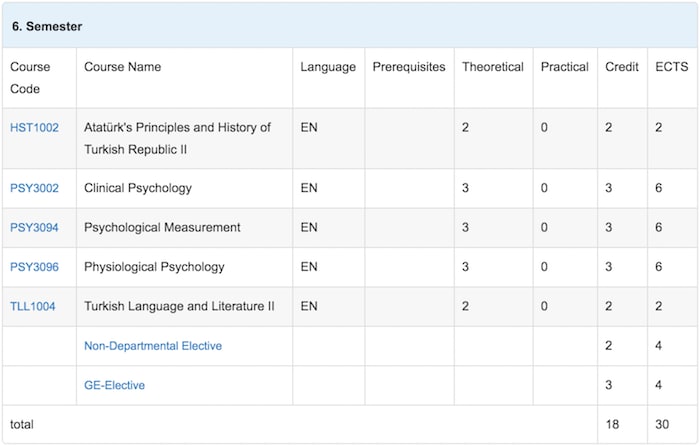
Task: Click the 6. Semester section header
Action: (x=47, y=26)
